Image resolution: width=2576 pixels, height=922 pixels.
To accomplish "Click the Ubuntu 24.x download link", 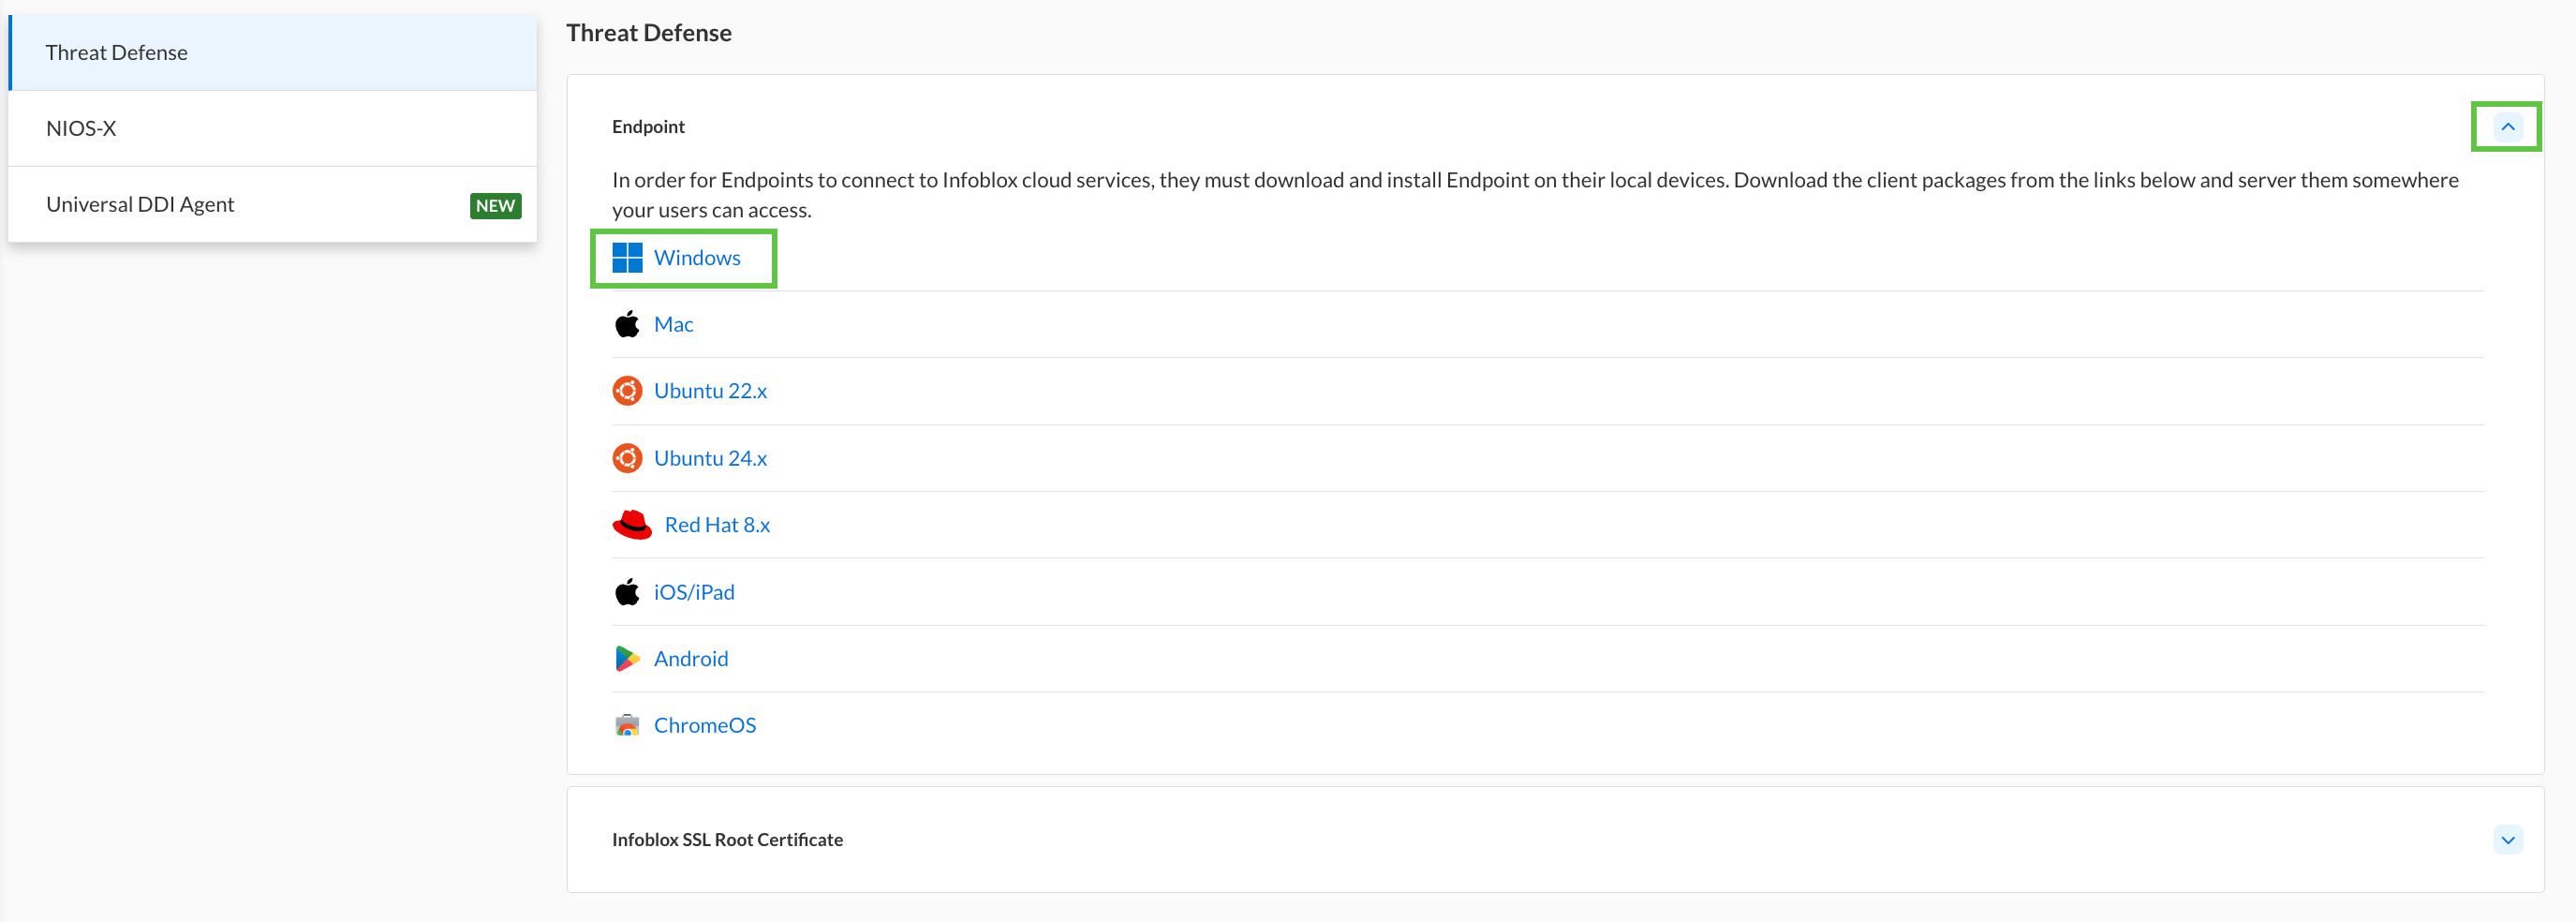I will pos(710,458).
